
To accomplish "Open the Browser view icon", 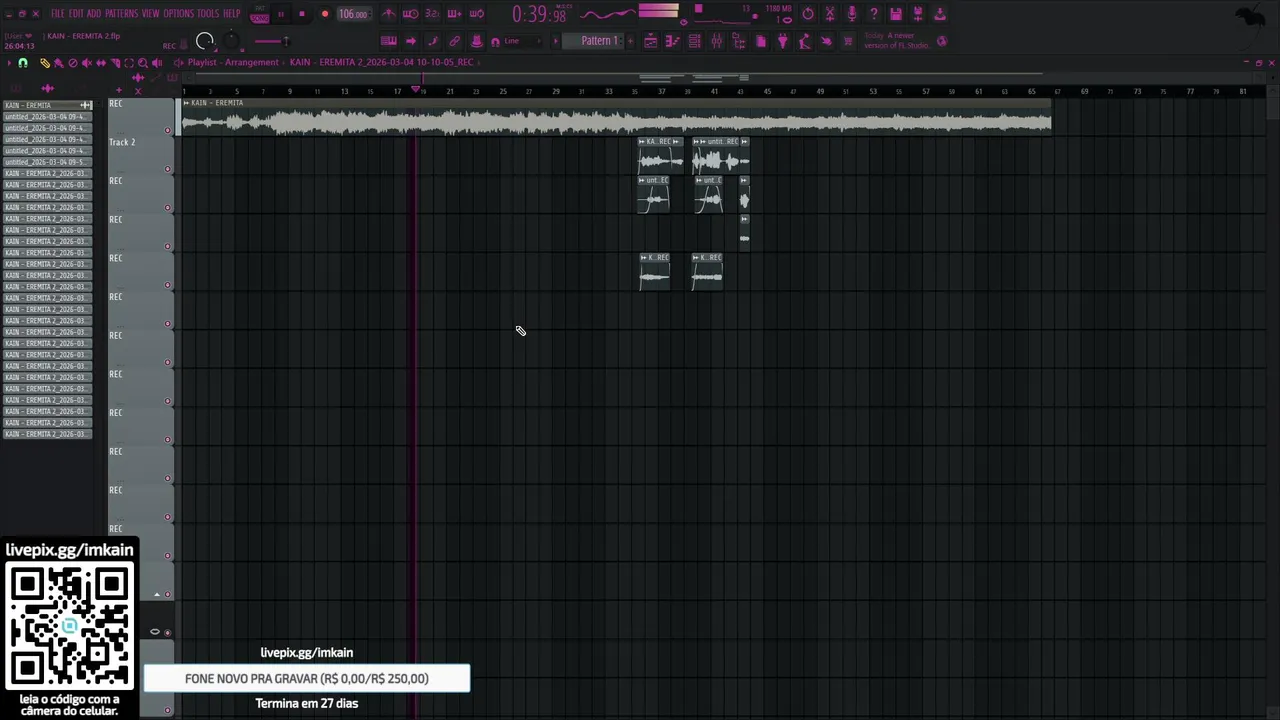I will pyautogui.click(x=739, y=41).
